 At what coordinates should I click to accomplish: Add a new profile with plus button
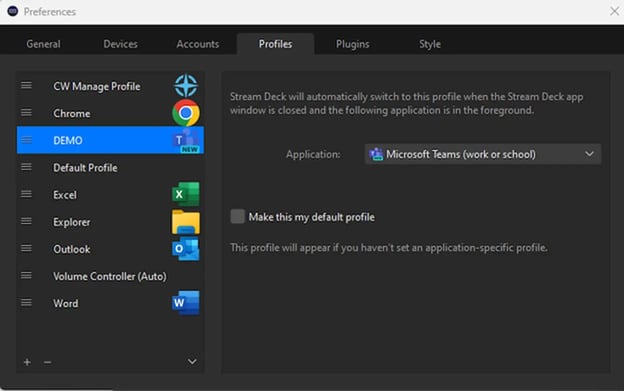(27, 362)
